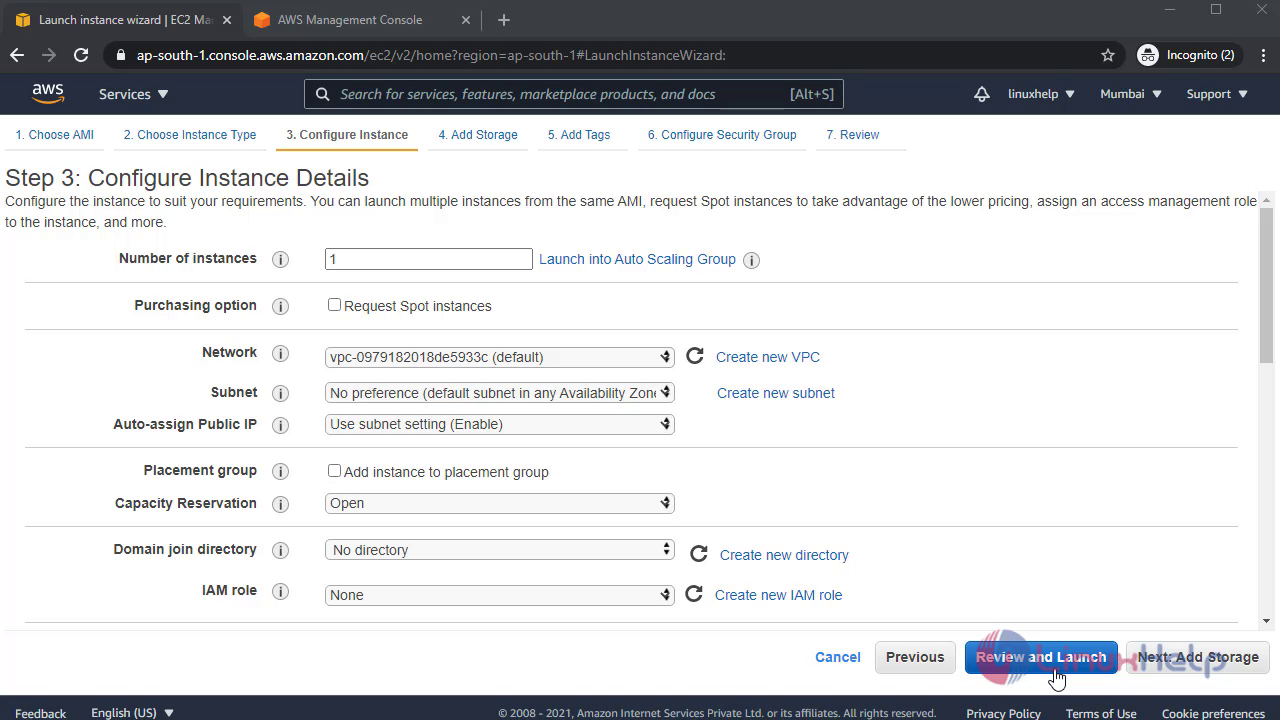Click info icon next to Capacity Reservation
Image resolution: width=1280 pixels, height=720 pixels.
click(x=281, y=504)
